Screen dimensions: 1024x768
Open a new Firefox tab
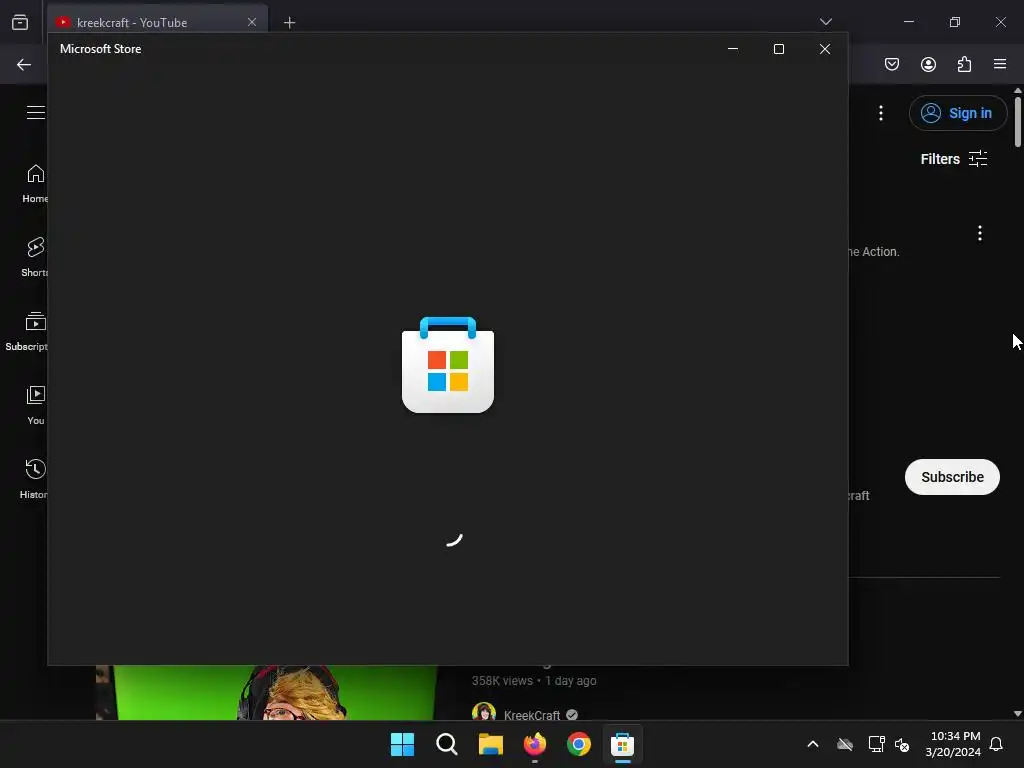(x=289, y=23)
